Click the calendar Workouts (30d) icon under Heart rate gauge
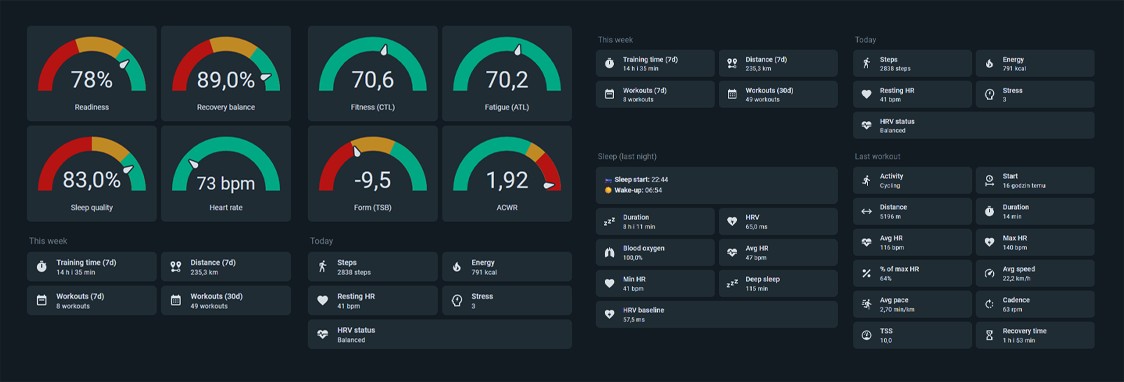The width and height of the screenshot is (1124, 382). click(x=176, y=300)
